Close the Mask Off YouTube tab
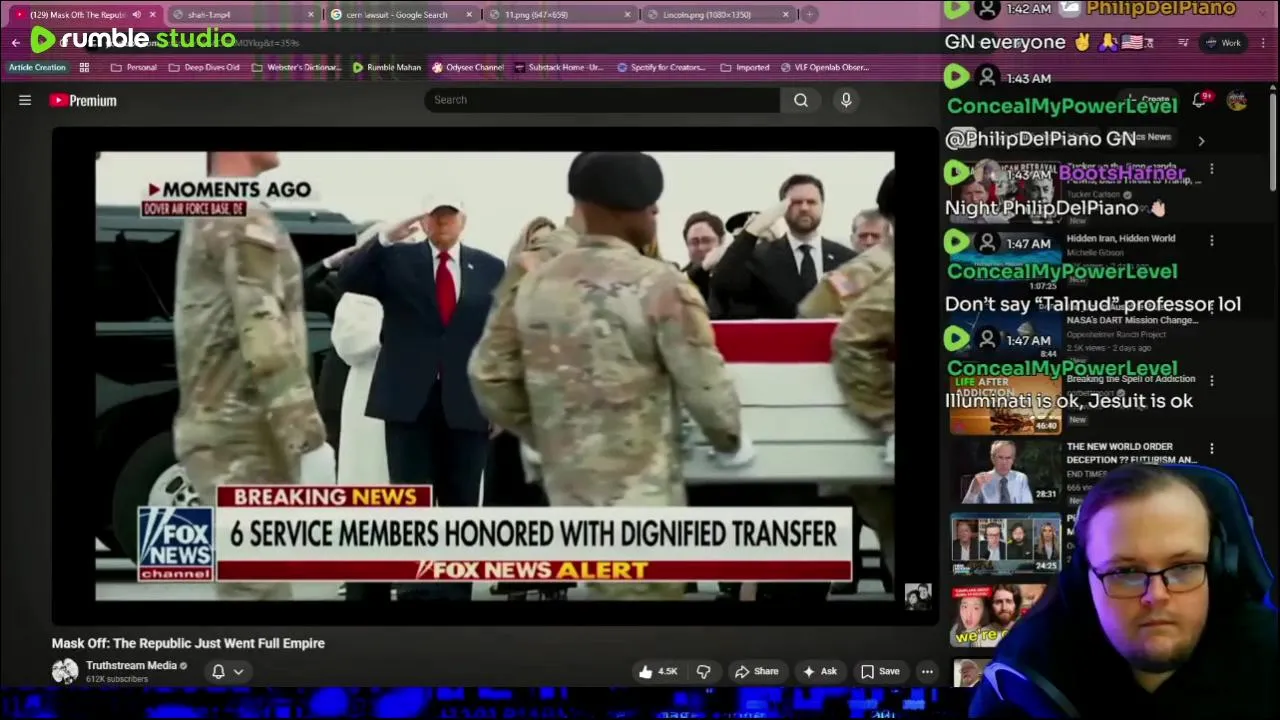Screen dimensions: 1280x720 (152, 15)
